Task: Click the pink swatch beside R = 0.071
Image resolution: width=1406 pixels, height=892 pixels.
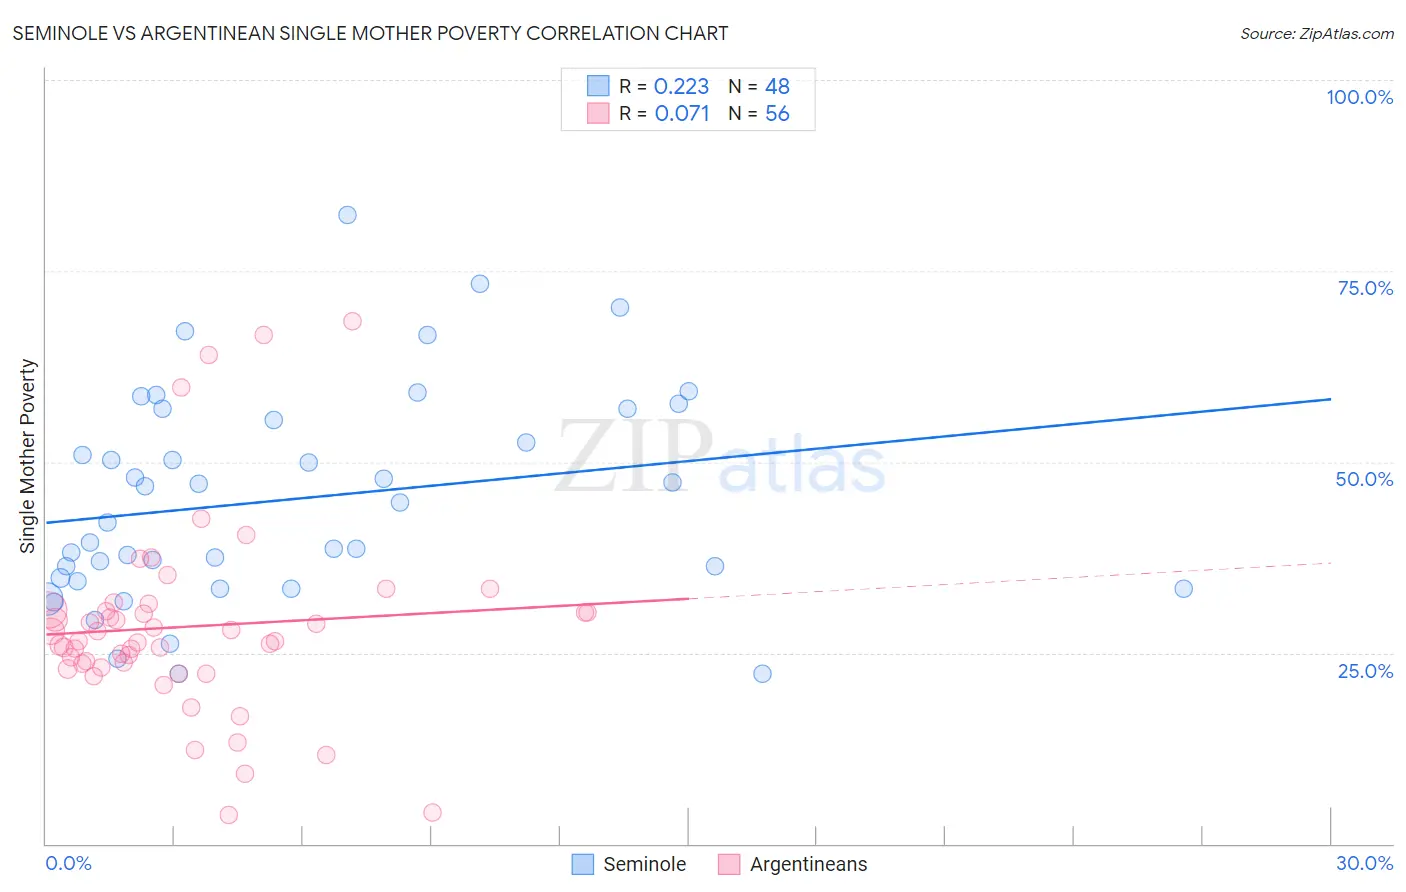Action: [598, 113]
